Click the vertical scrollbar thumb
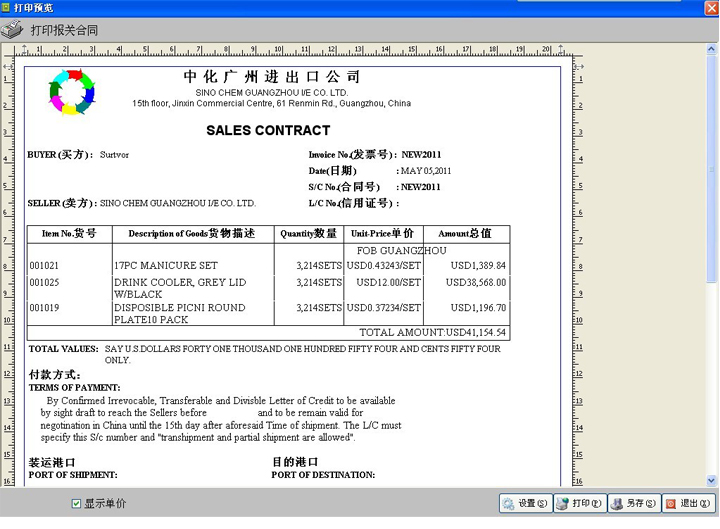Screen dimensions: 720x529 pos(711,169)
